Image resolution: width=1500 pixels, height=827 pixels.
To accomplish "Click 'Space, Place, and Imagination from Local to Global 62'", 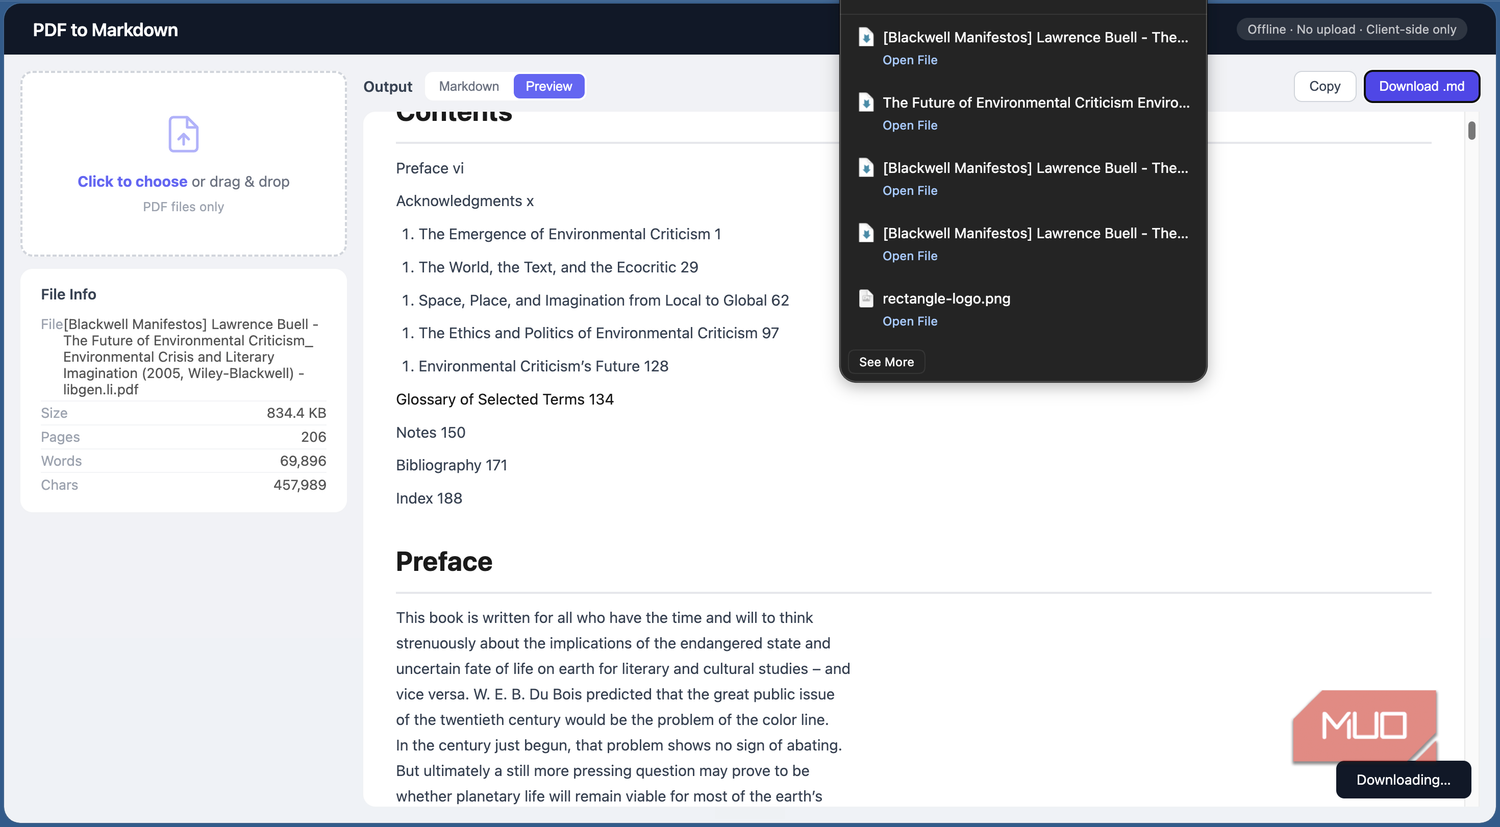I will pos(604,300).
